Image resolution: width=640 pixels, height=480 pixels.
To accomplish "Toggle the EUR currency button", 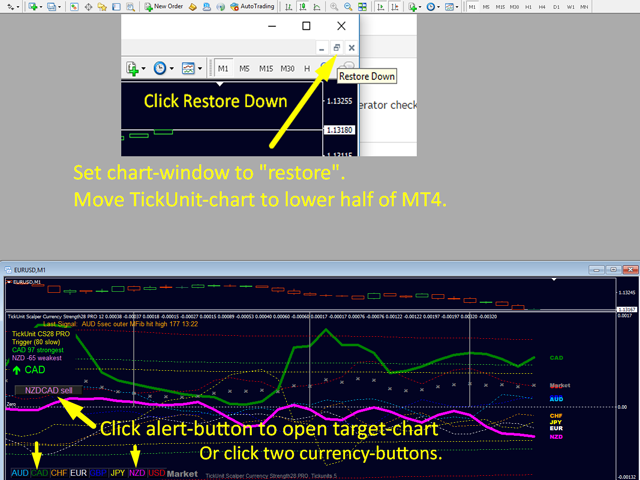I will (78, 473).
